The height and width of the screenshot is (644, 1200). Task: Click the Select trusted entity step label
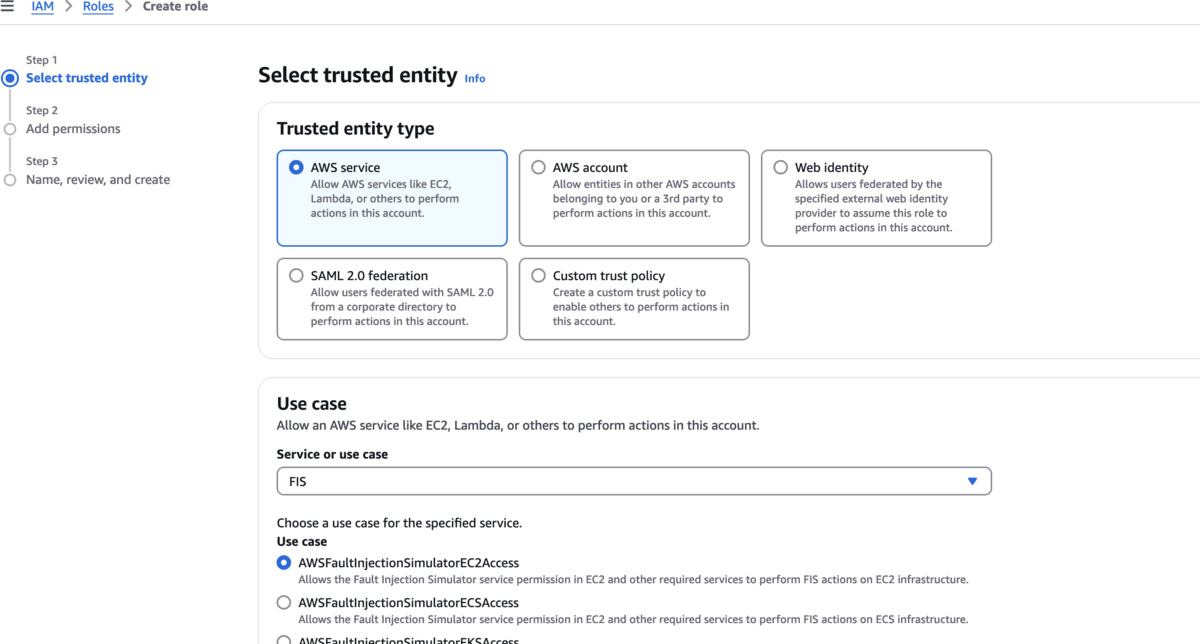click(87, 78)
